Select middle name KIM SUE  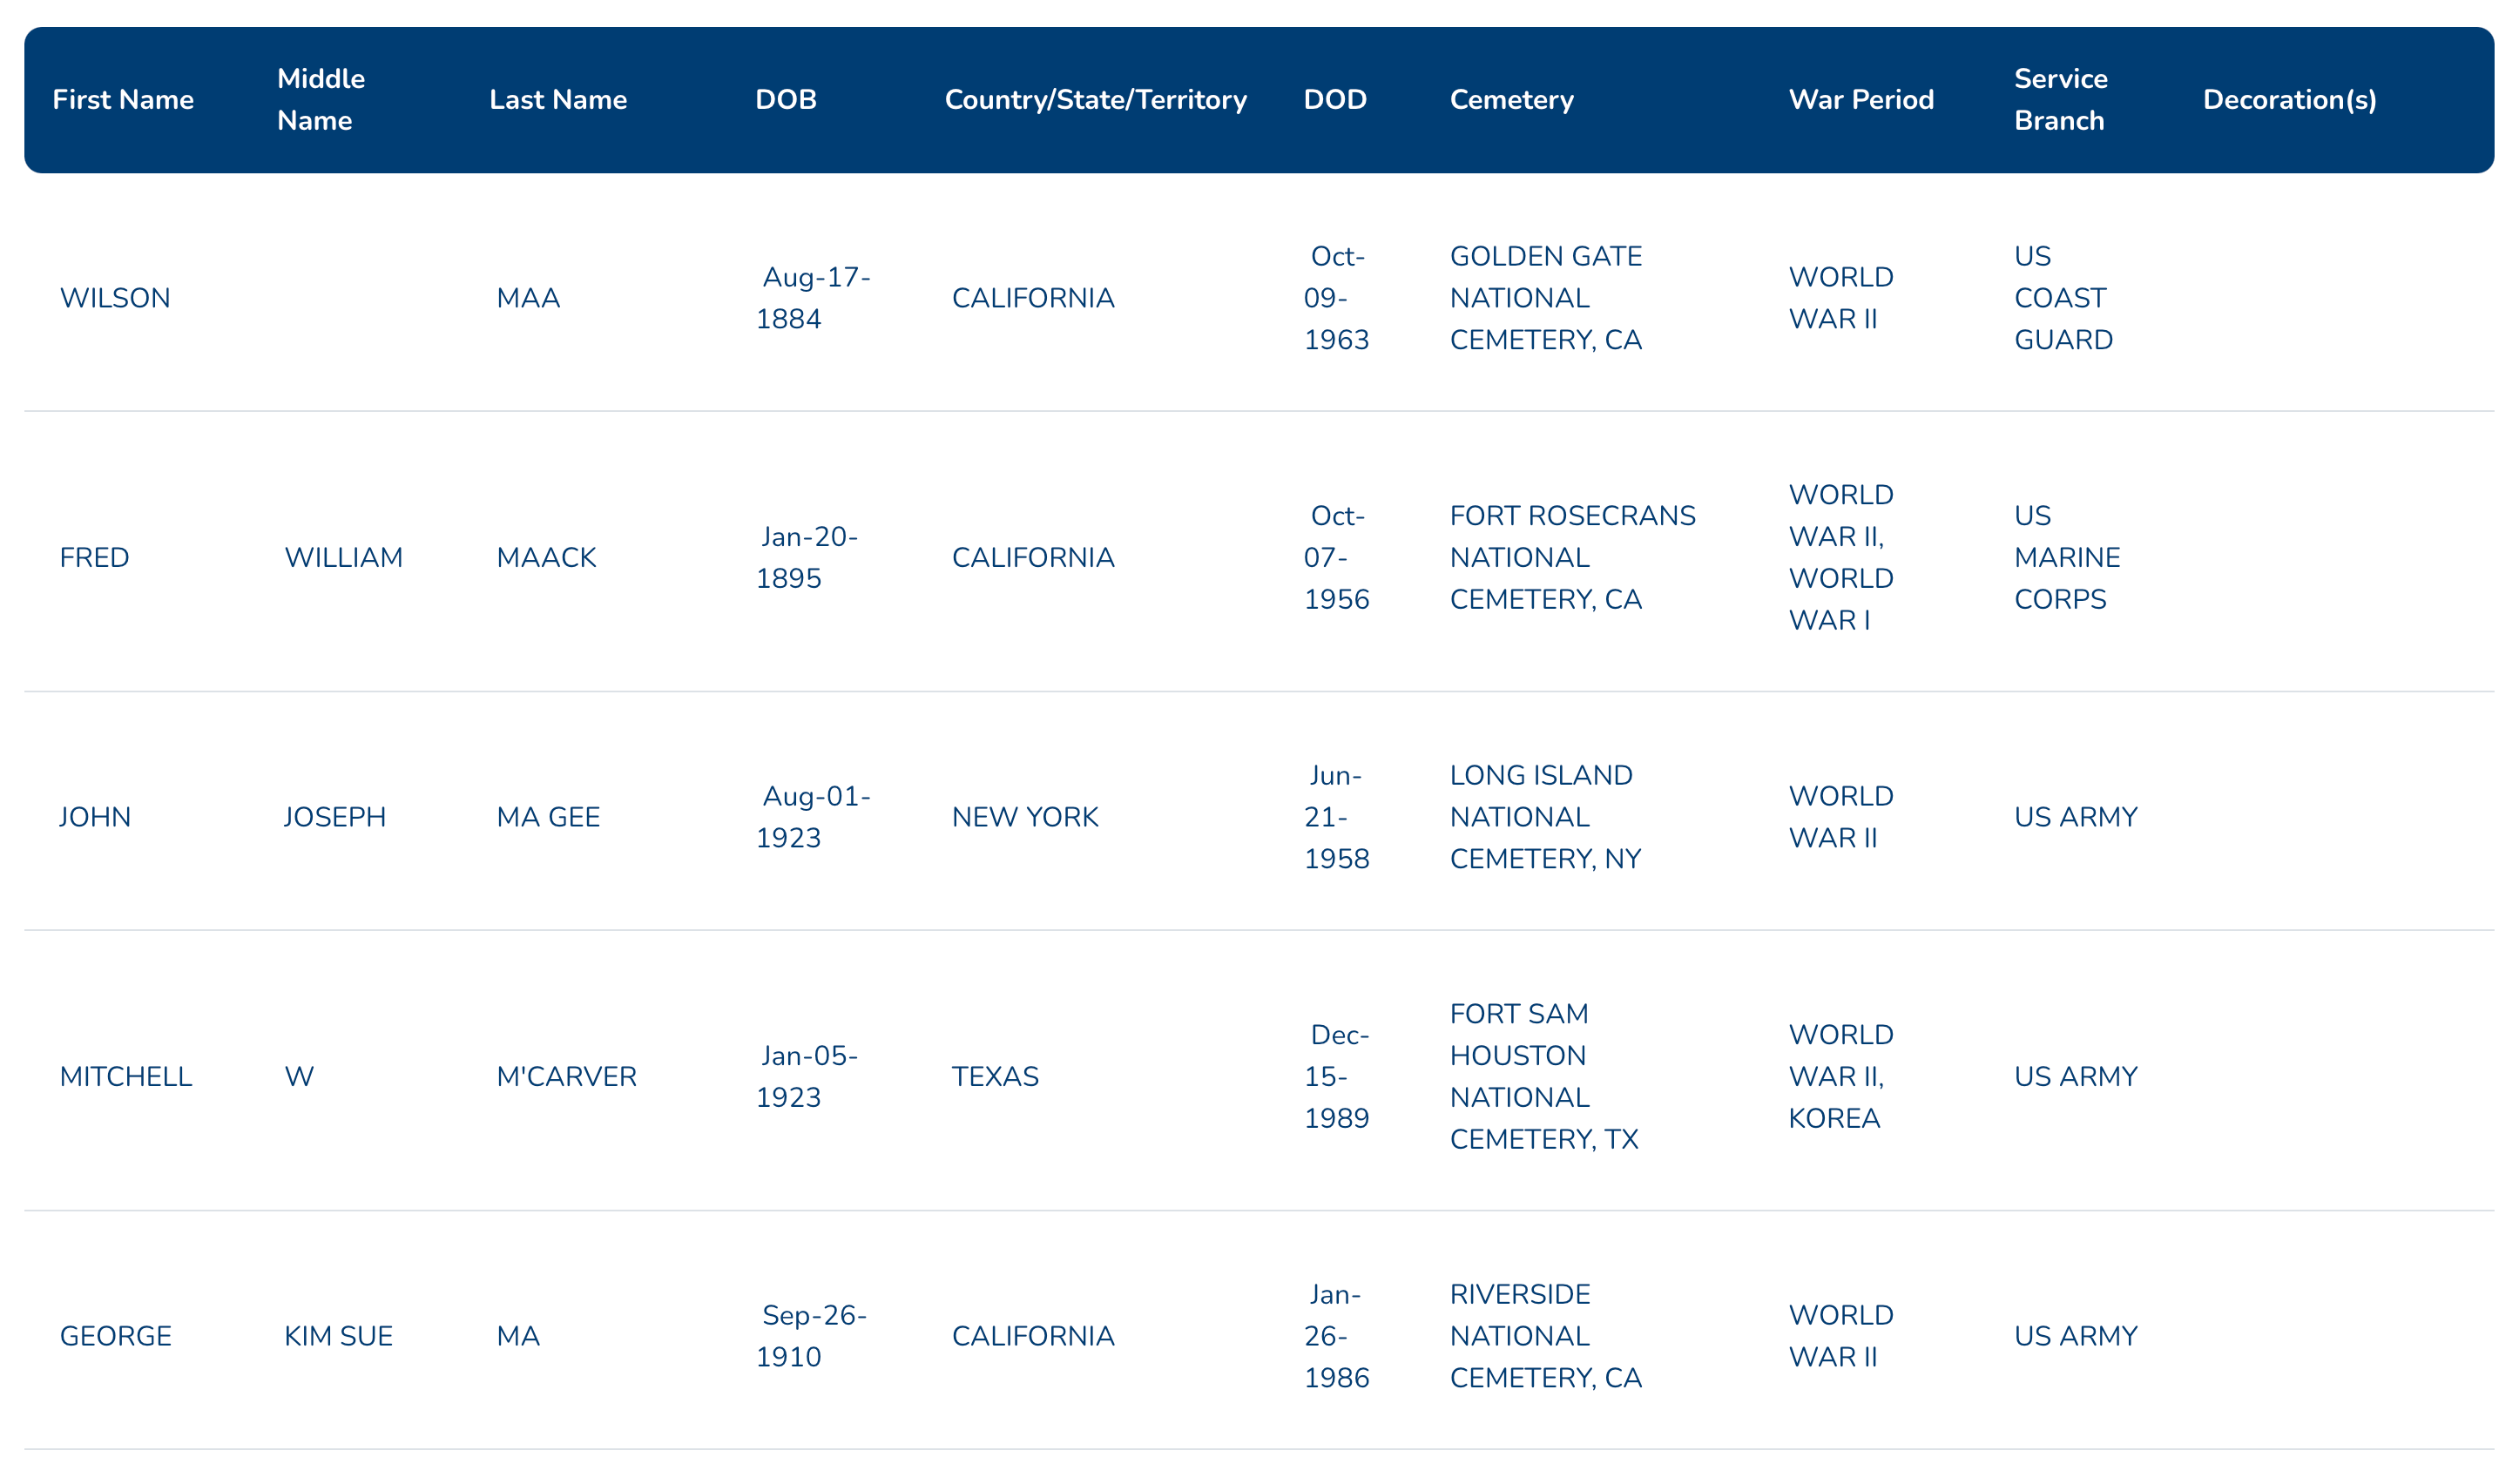pyautogui.click(x=338, y=1336)
